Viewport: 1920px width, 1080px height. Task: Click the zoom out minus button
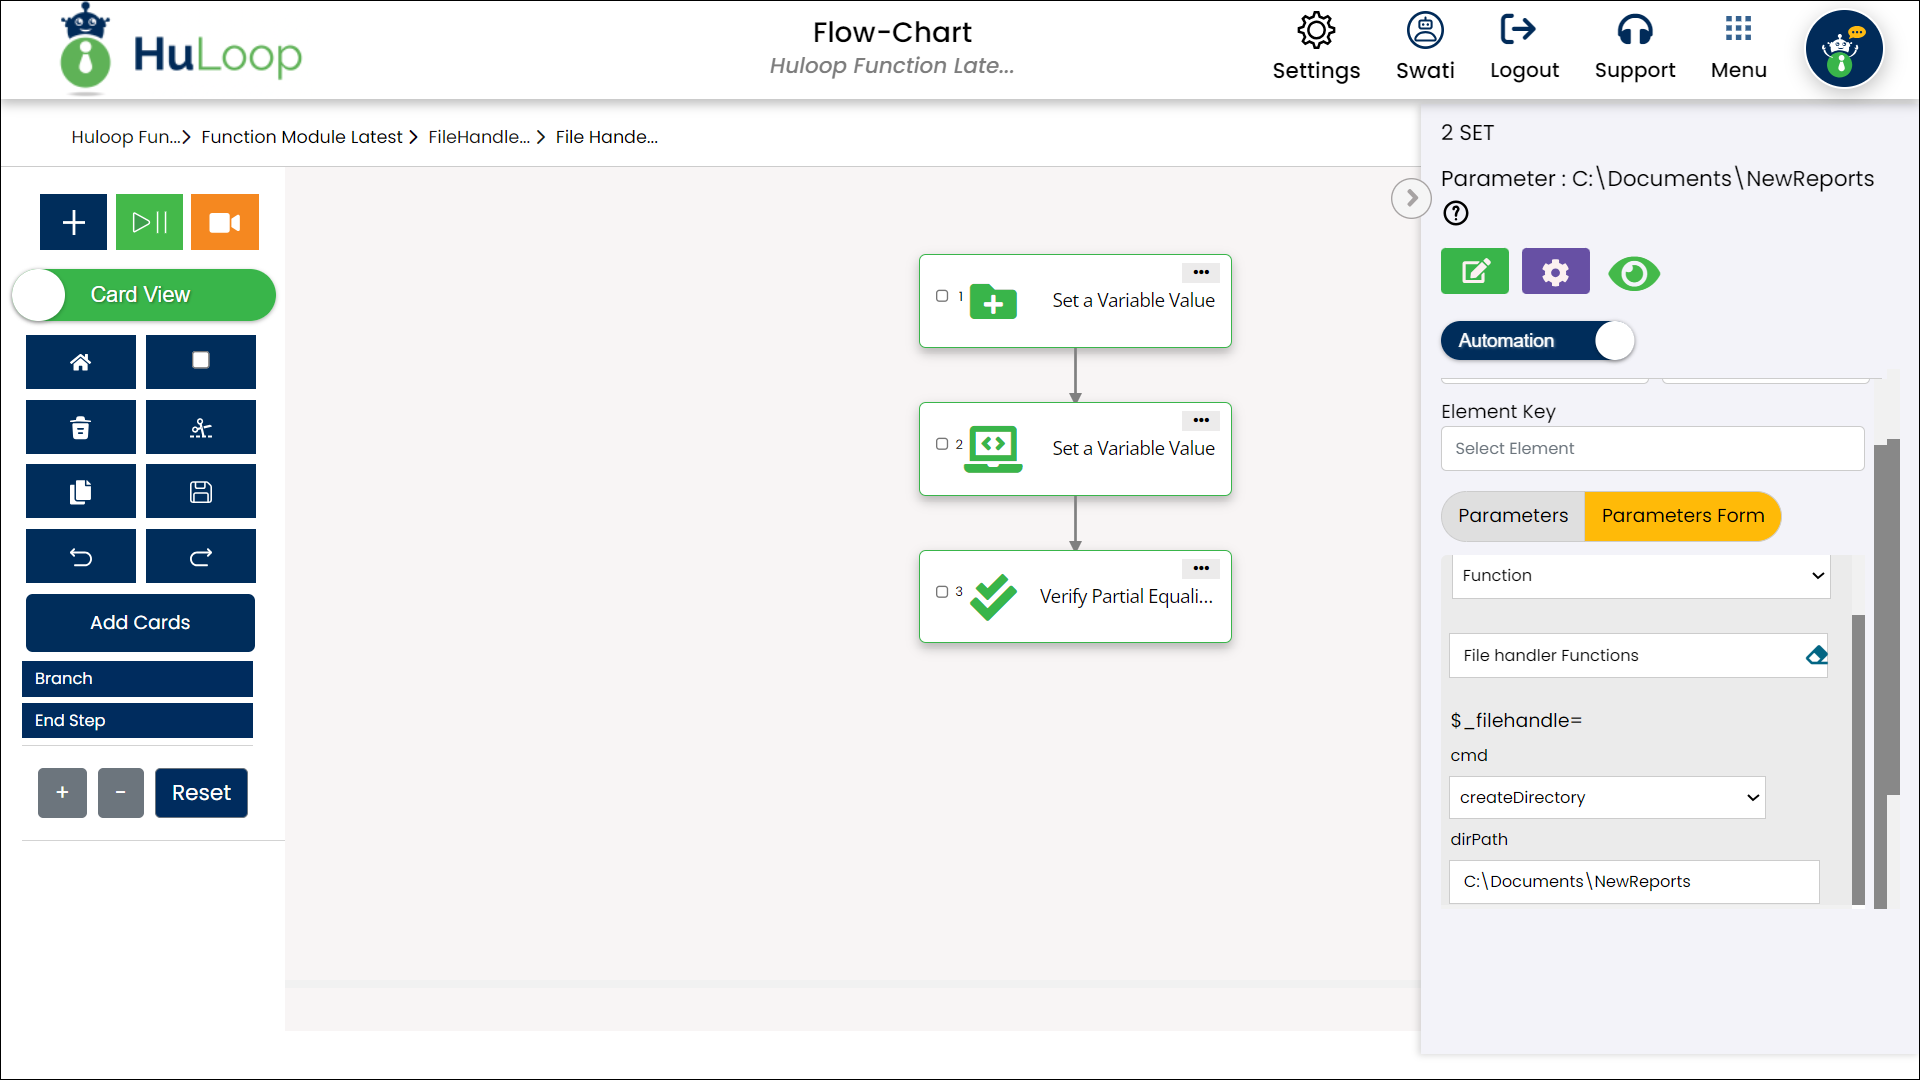pos(121,793)
